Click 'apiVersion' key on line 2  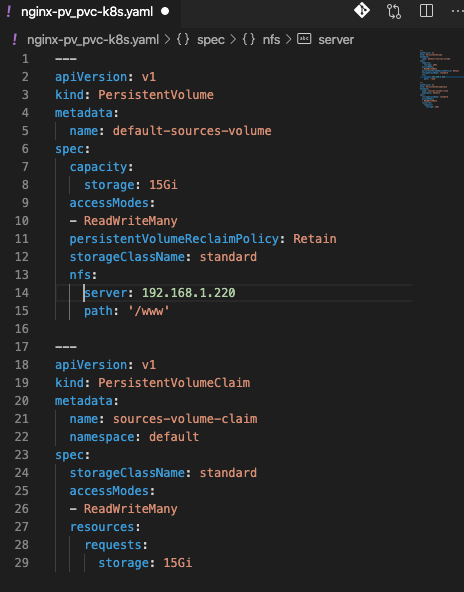tap(91, 77)
